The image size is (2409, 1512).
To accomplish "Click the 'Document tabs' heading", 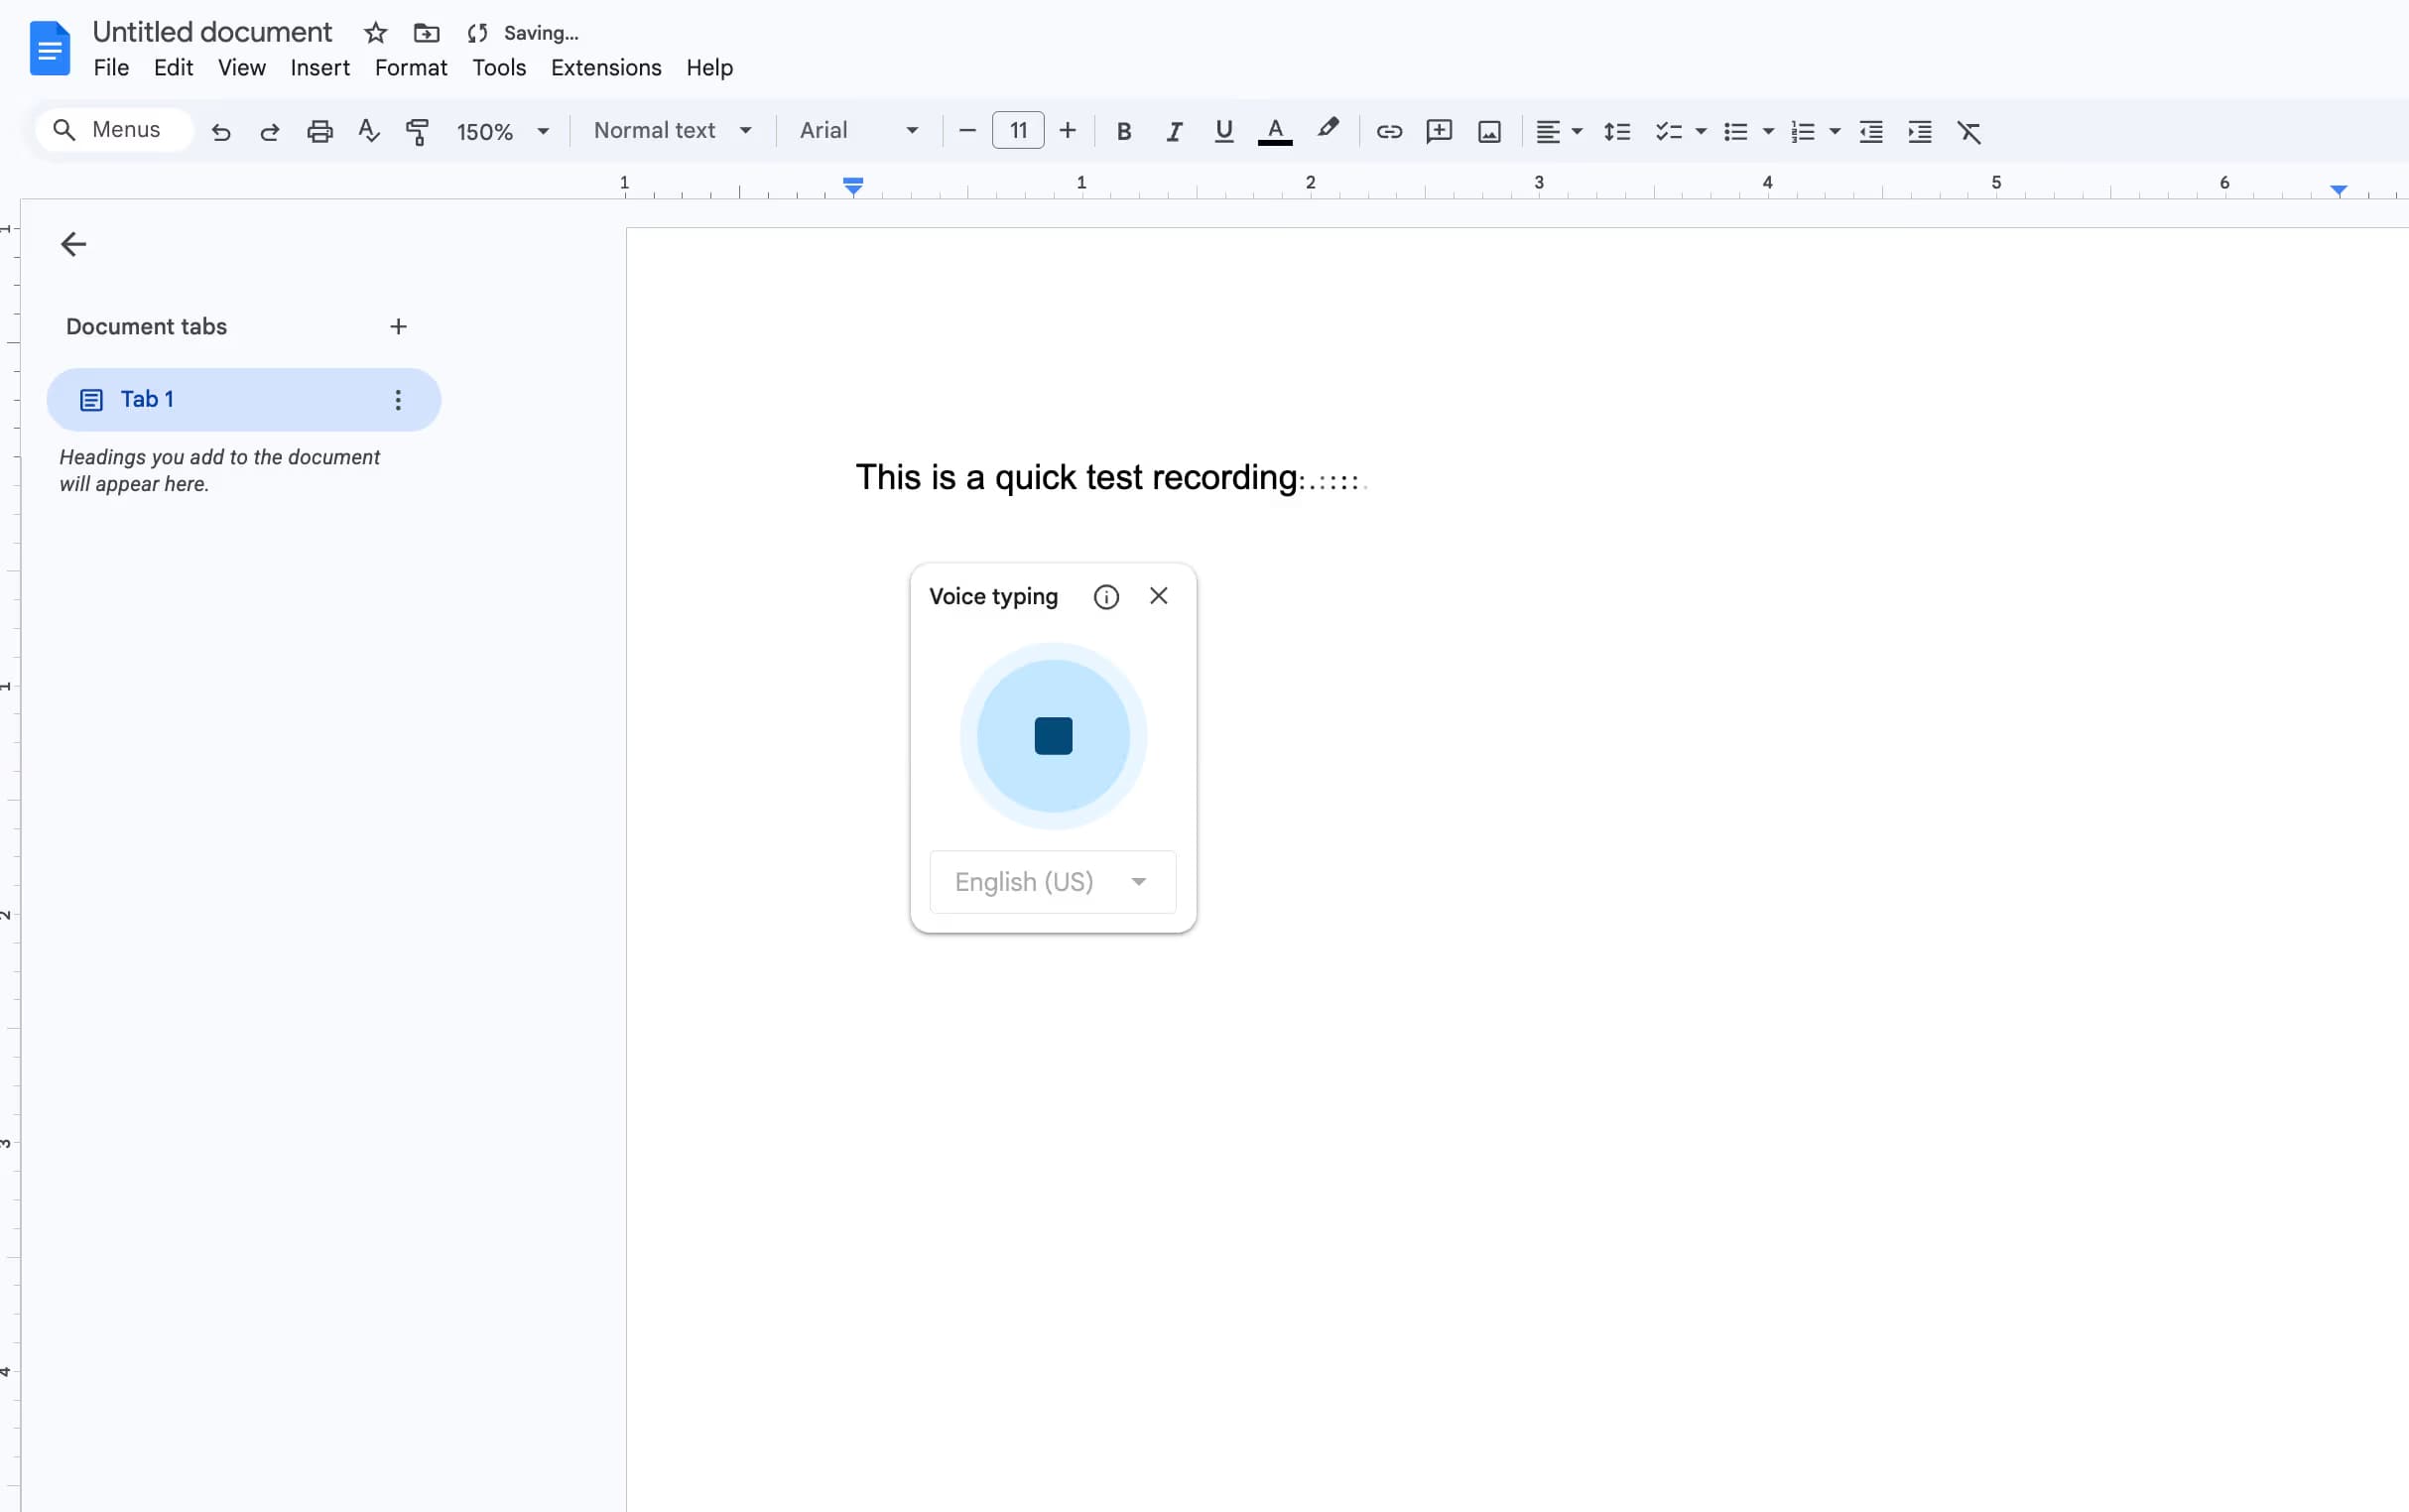I will pyautogui.click(x=146, y=327).
